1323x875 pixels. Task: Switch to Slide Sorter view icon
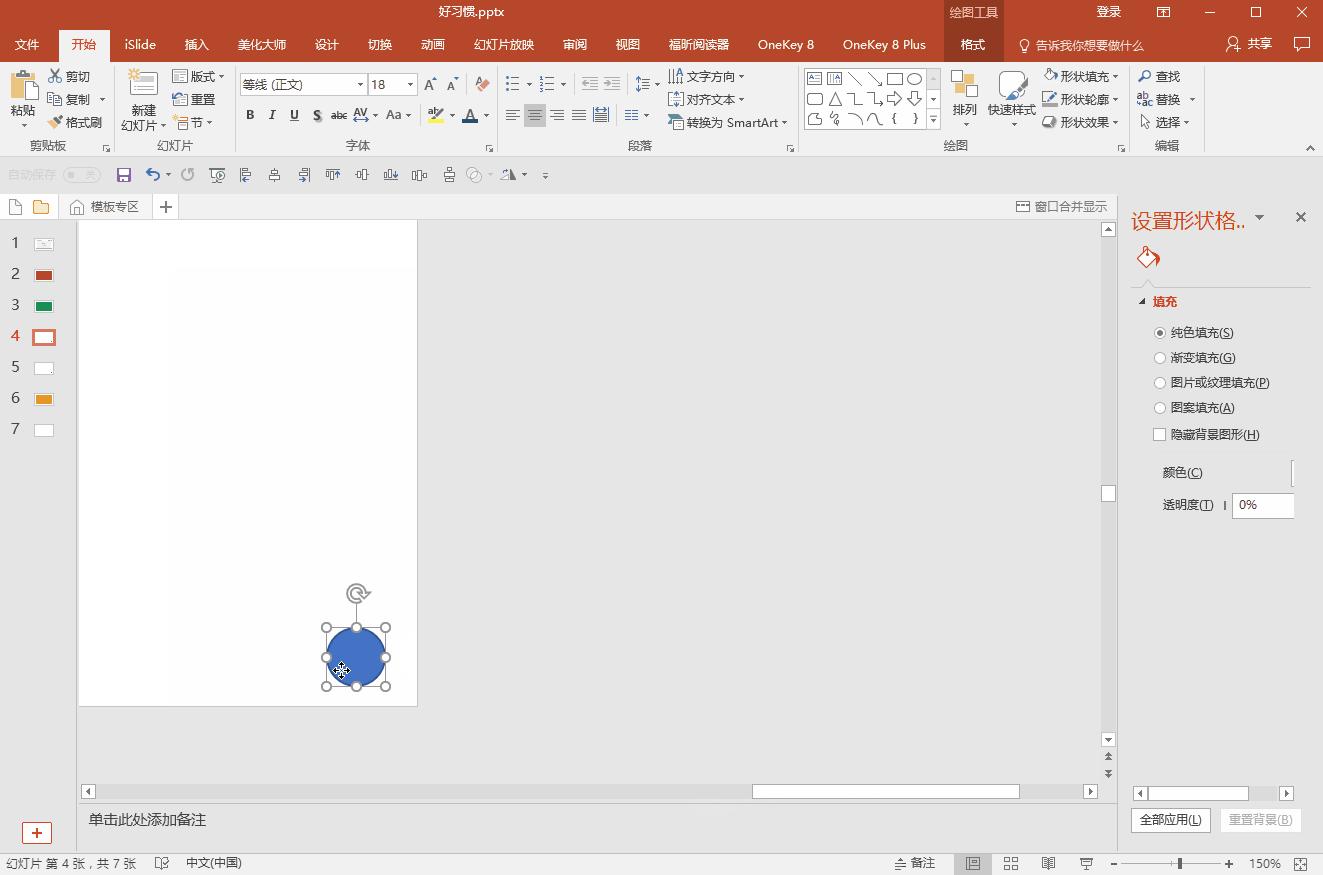tap(1010, 863)
